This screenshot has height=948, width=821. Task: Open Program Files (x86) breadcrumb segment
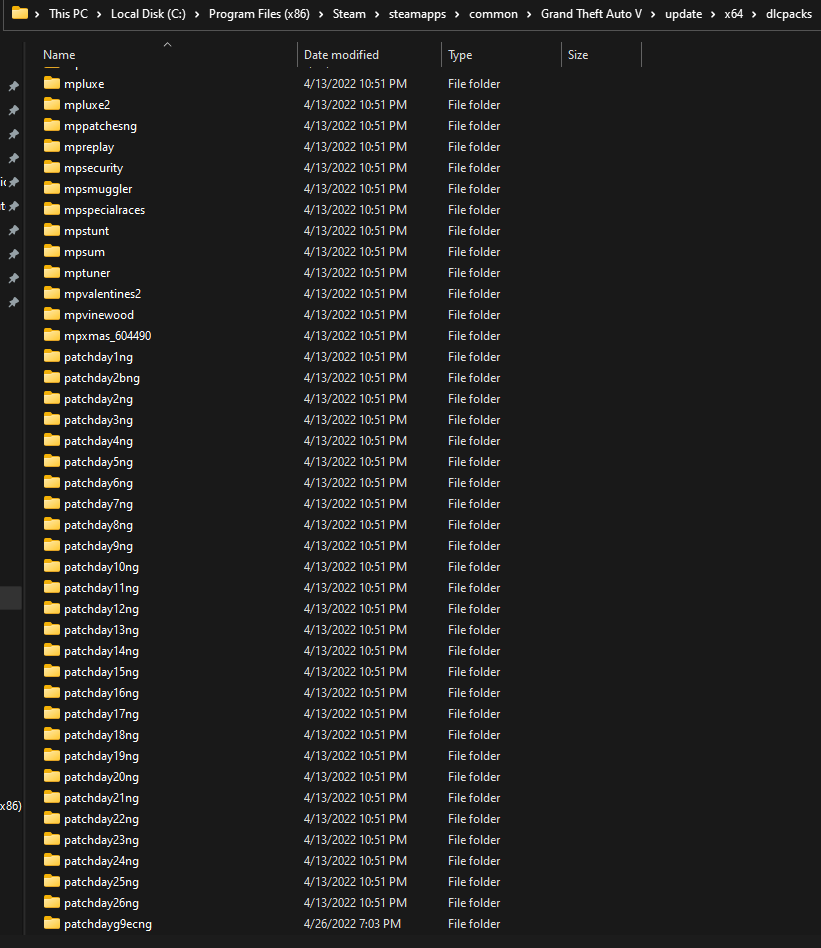point(259,14)
